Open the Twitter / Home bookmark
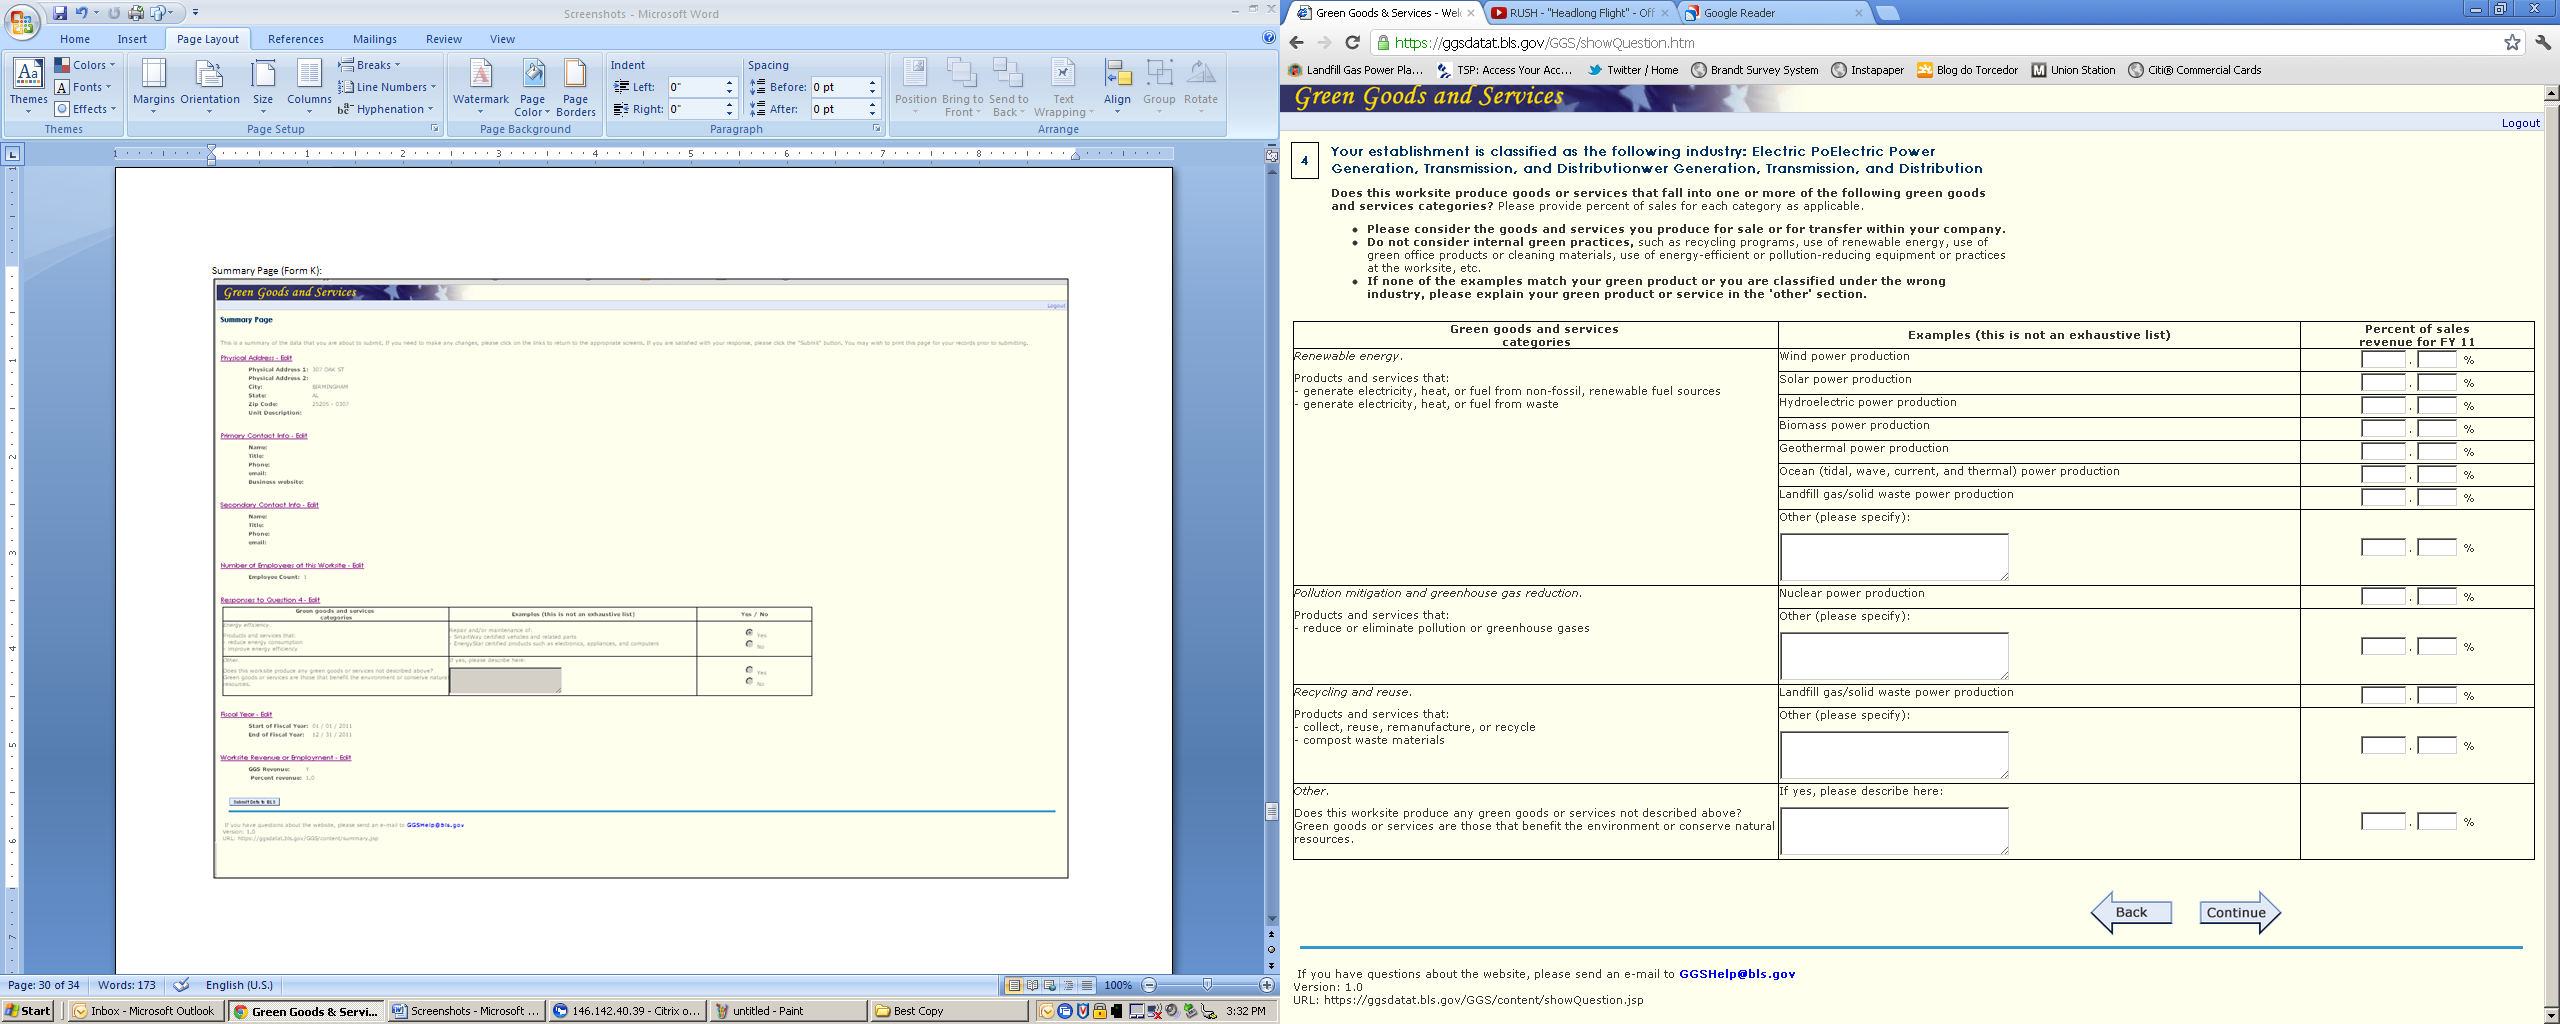 pyautogui.click(x=1633, y=70)
